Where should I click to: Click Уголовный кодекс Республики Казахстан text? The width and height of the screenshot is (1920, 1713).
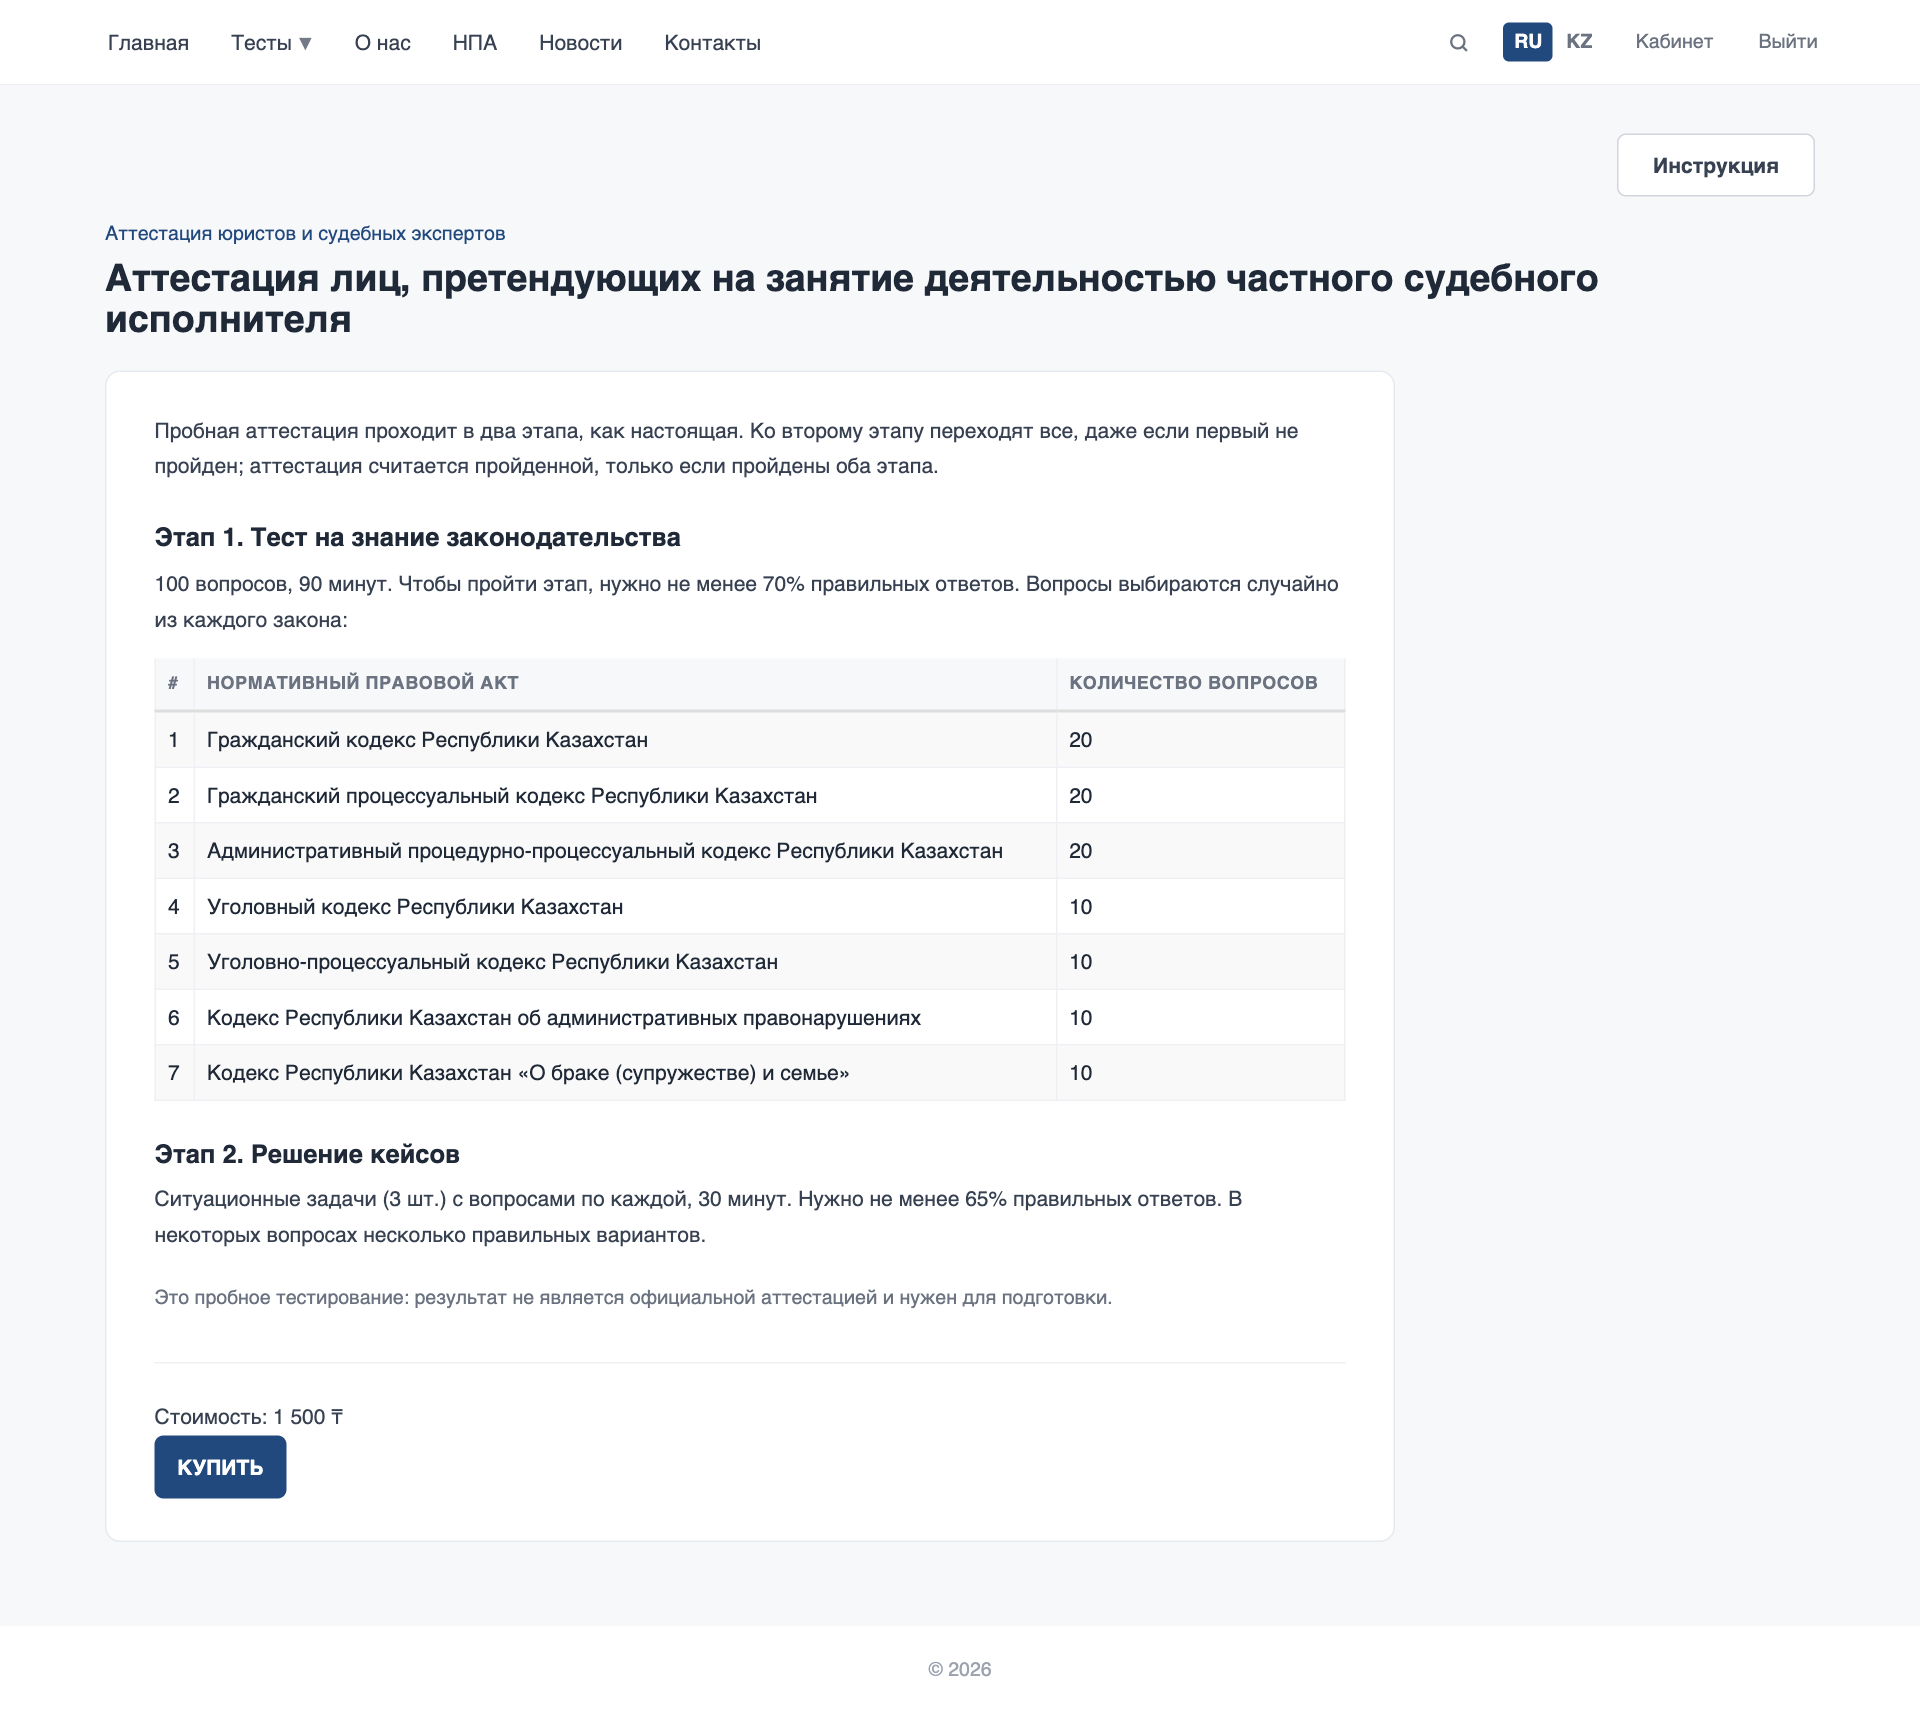(x=415, y=907)
